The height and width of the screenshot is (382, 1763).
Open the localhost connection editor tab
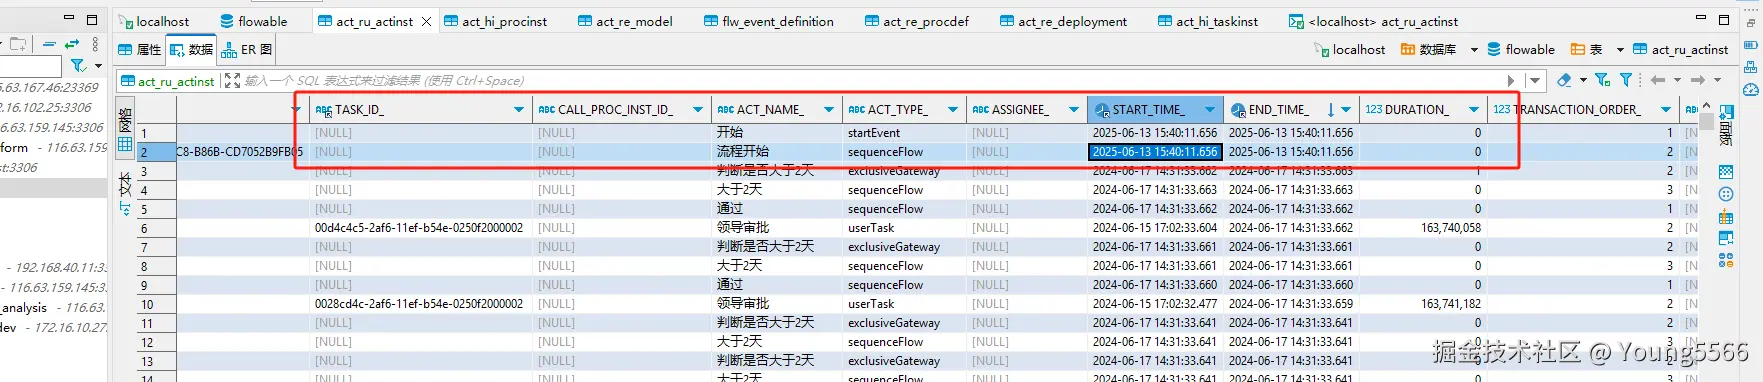click(x=154, y=21)
